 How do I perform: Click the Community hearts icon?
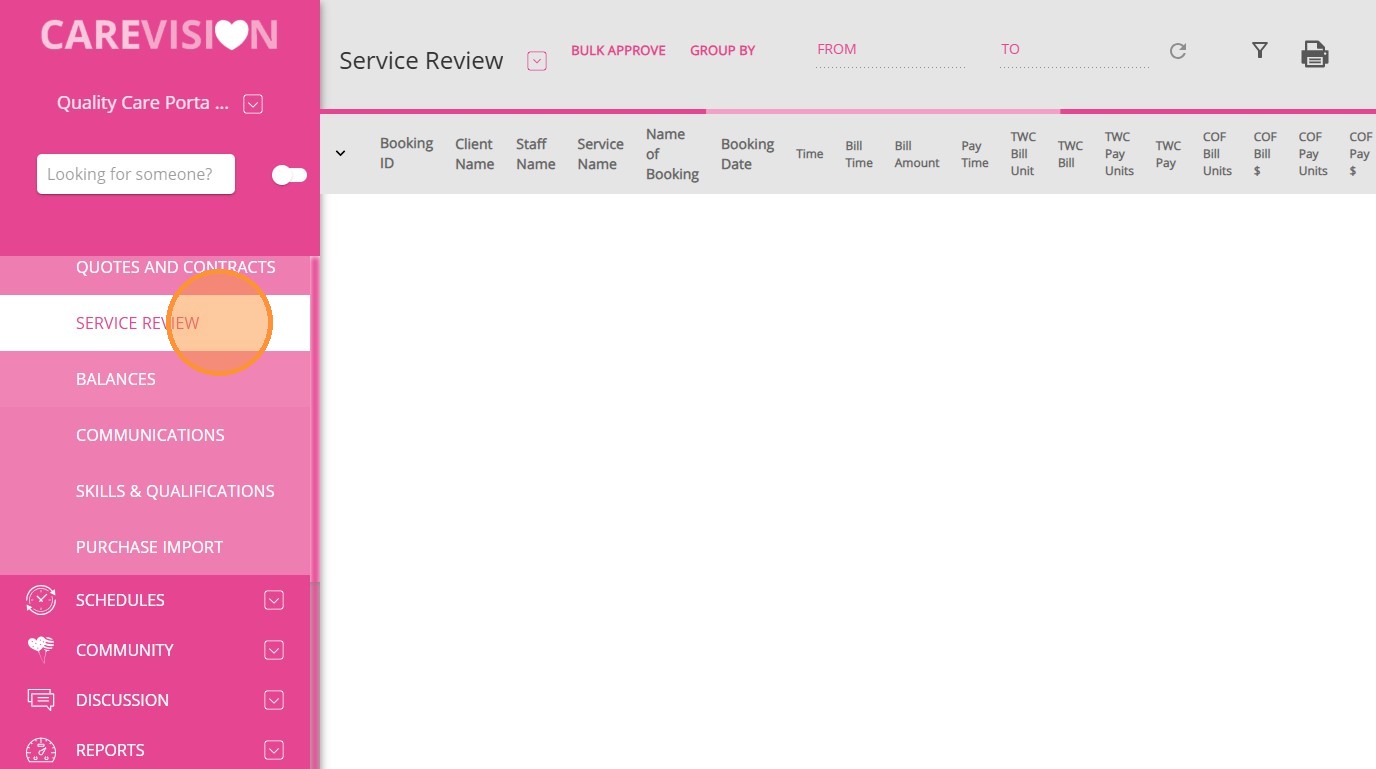tap(41, 650)
